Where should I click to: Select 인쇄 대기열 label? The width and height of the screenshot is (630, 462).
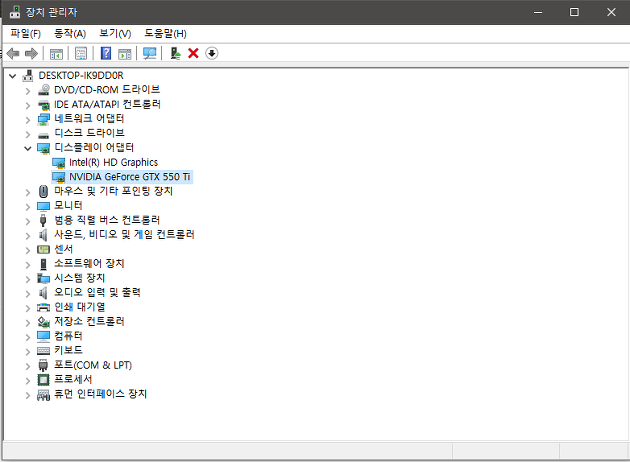point(80,307)
